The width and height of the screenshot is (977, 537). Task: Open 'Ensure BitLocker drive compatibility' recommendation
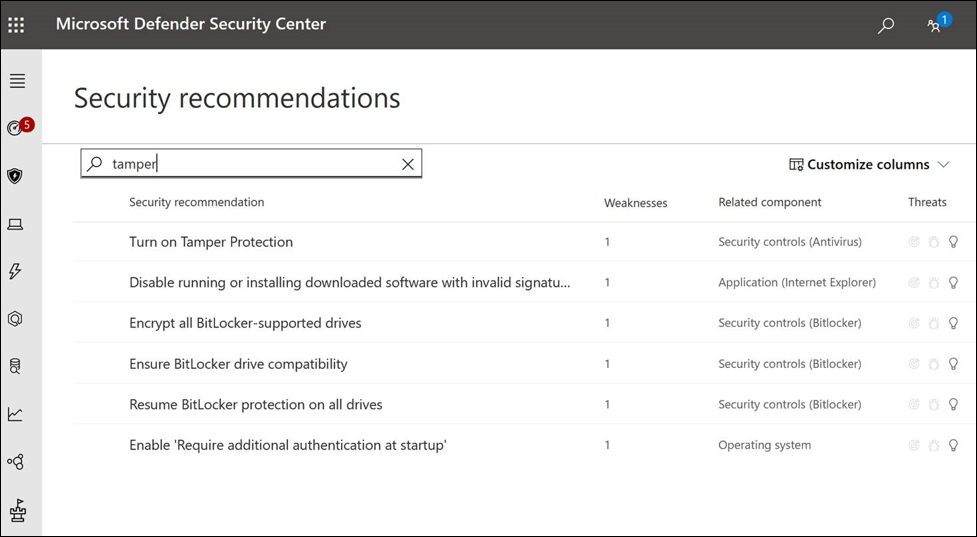(x=238, y=364)
